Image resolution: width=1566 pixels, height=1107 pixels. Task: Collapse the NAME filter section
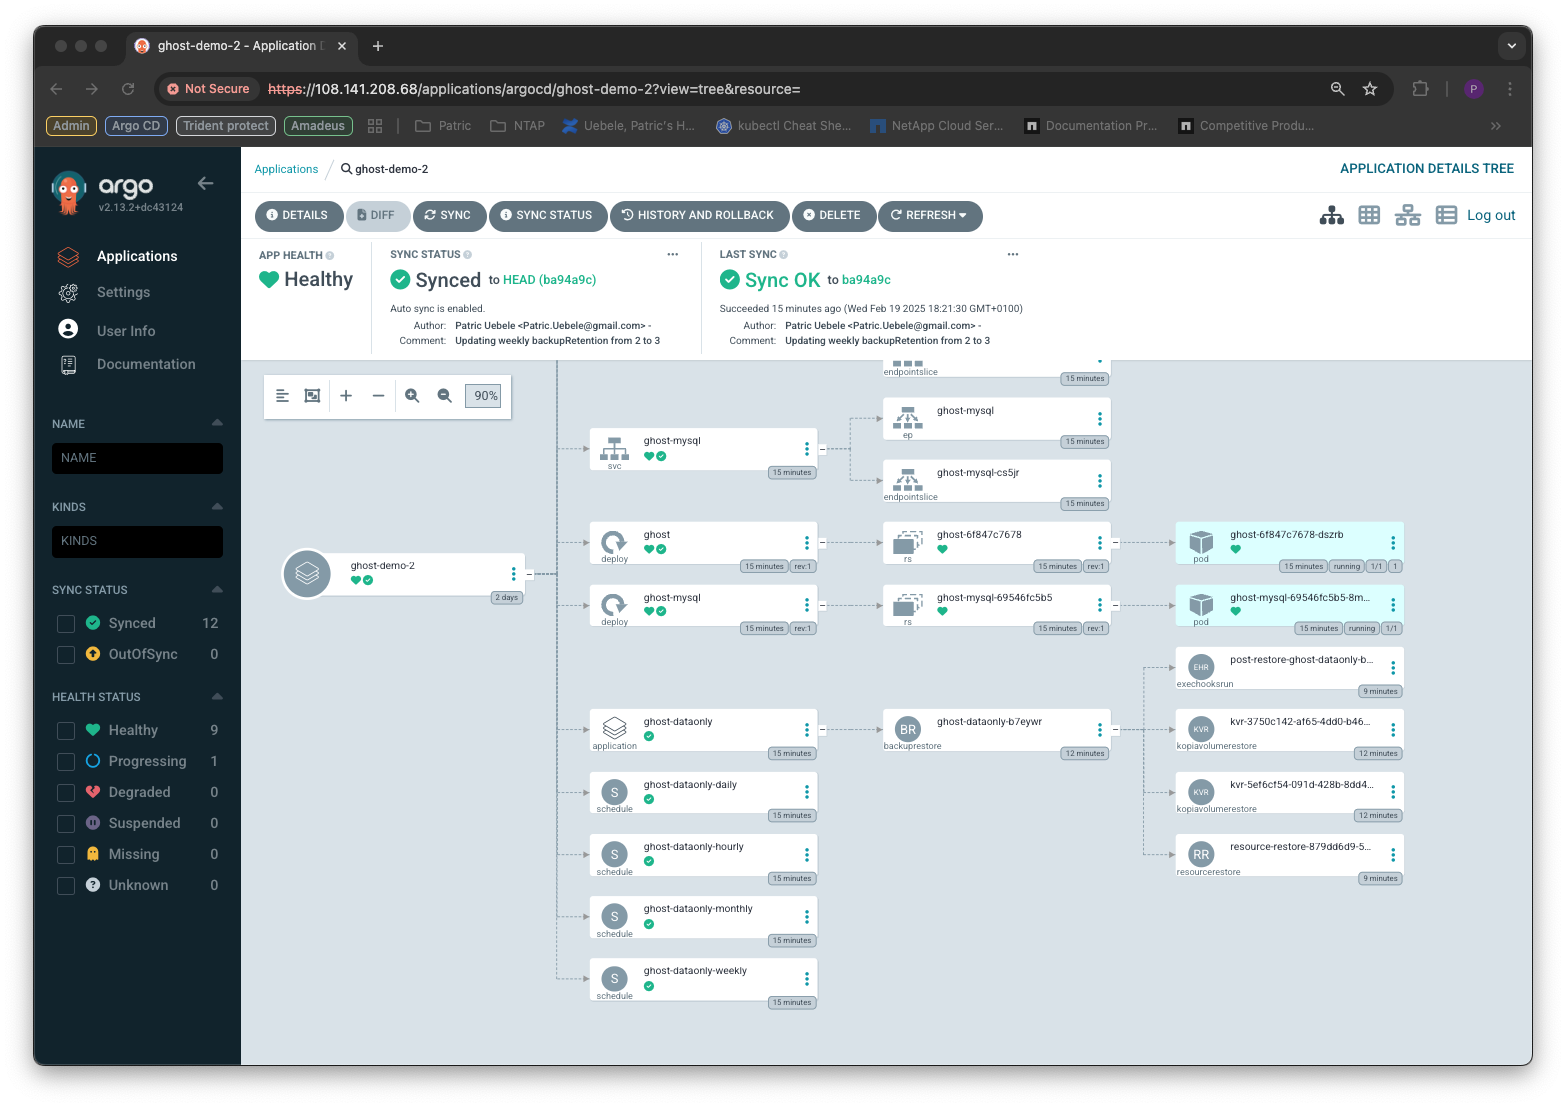click(217, 423)
